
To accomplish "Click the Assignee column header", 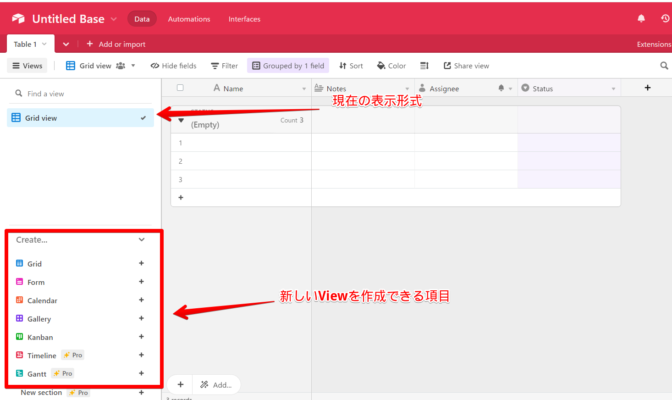I will [466, 88].
